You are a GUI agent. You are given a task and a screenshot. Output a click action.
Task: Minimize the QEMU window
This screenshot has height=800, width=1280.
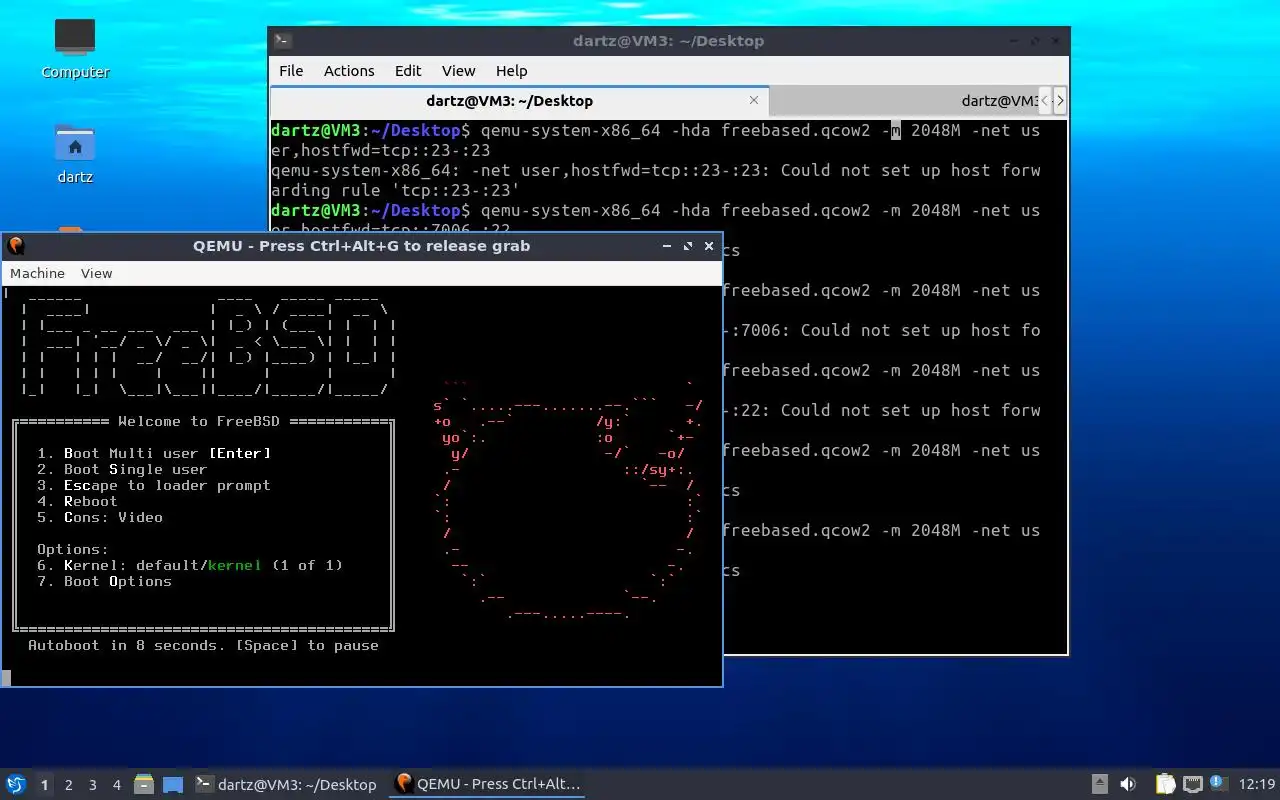click(x=667, y=246)
